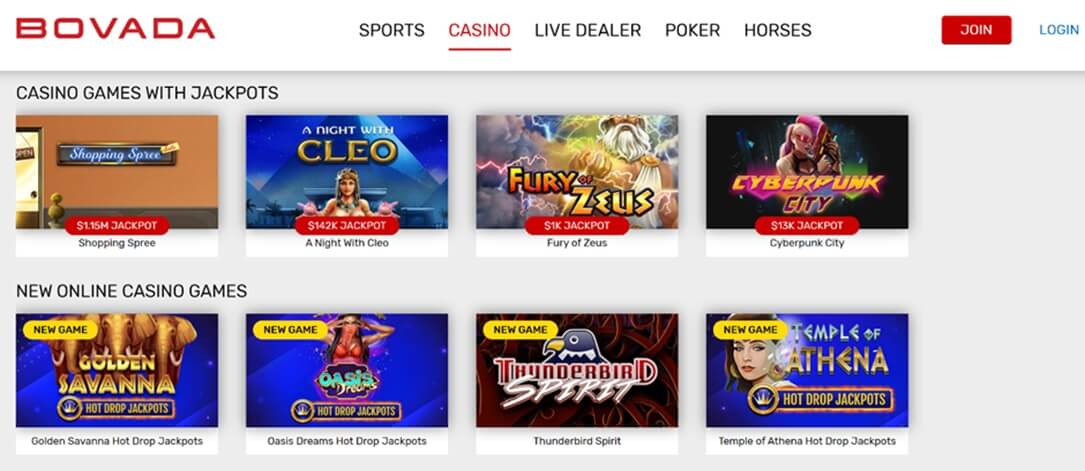Open the Poker section
This screenshot has height=471, width=1085.
point(692,30)
